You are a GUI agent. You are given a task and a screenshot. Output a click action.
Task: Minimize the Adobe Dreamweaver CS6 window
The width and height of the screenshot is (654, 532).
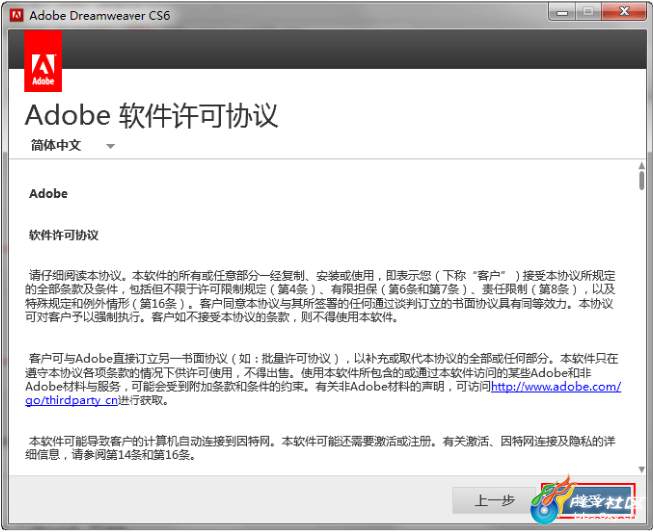point(562,12)
